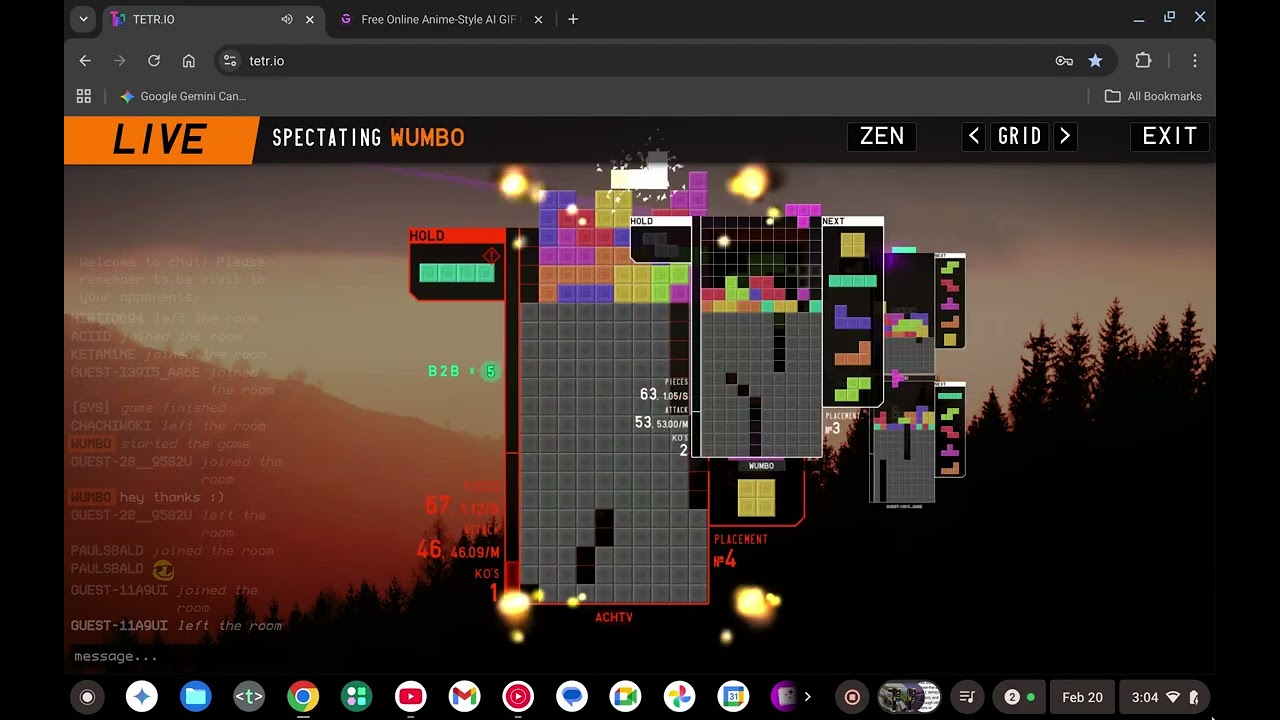Open YouTube from the shelf
Viewport: 1280px width, 720px height.
point(410,697)
